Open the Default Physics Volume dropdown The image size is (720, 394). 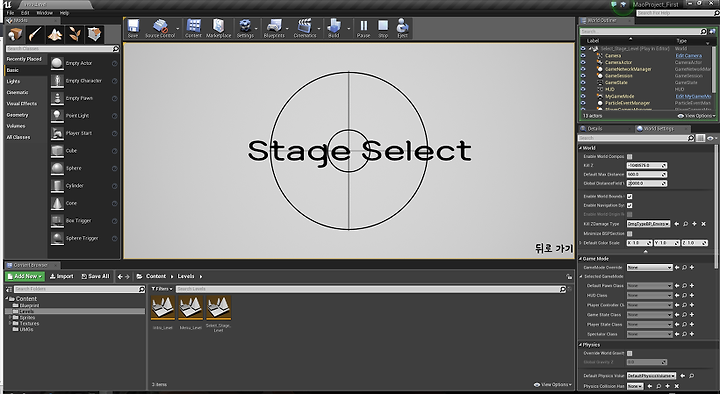tap(651, 376)
